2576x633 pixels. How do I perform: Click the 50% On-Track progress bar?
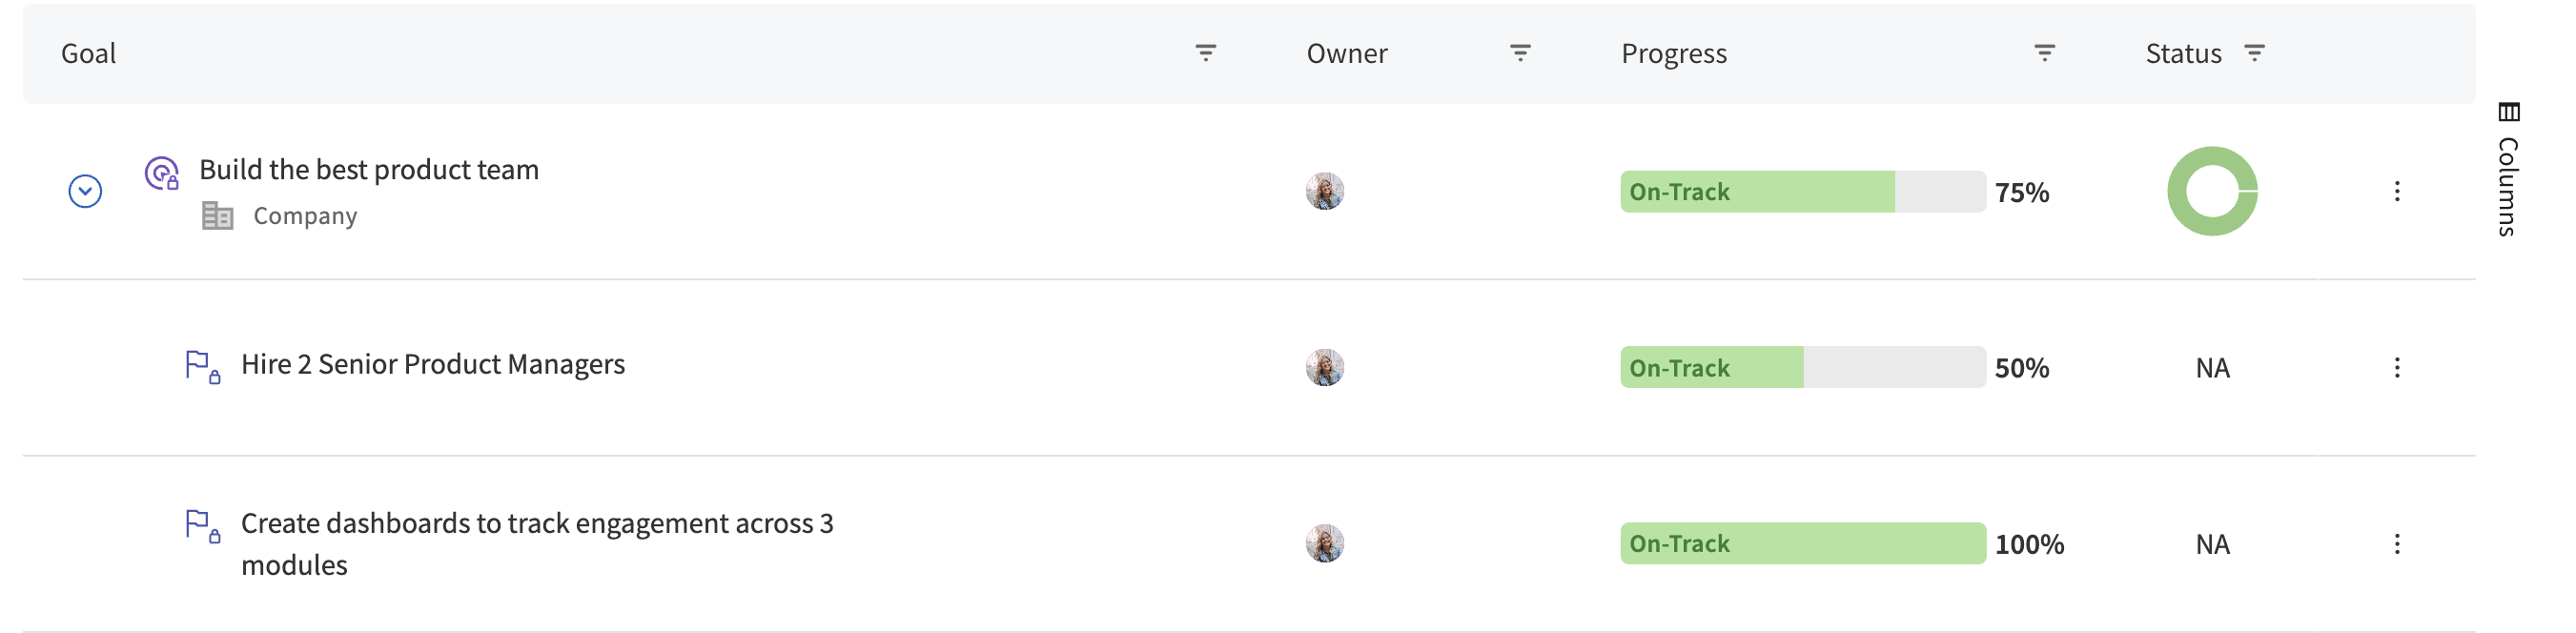tap(1802, 368)
